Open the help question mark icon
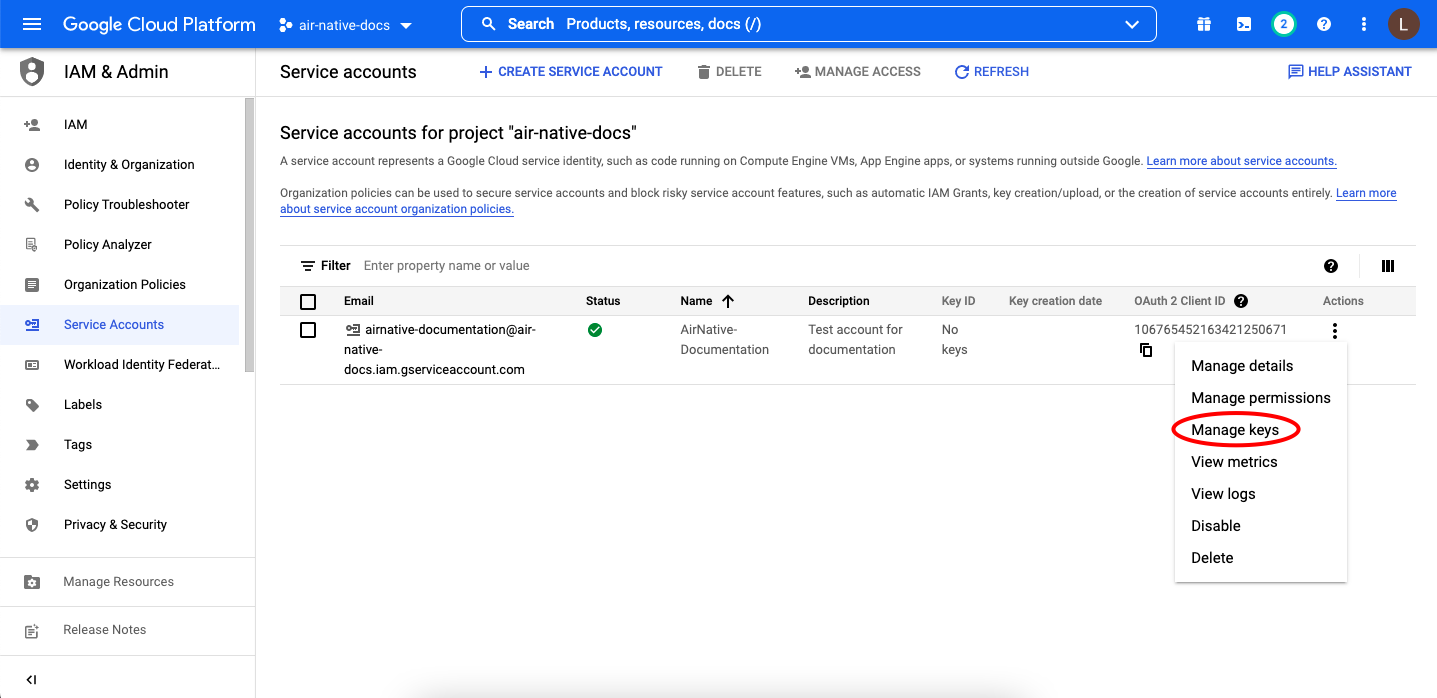The image size is (1437, 698). pyautogui.click(x=1324, y=24)
